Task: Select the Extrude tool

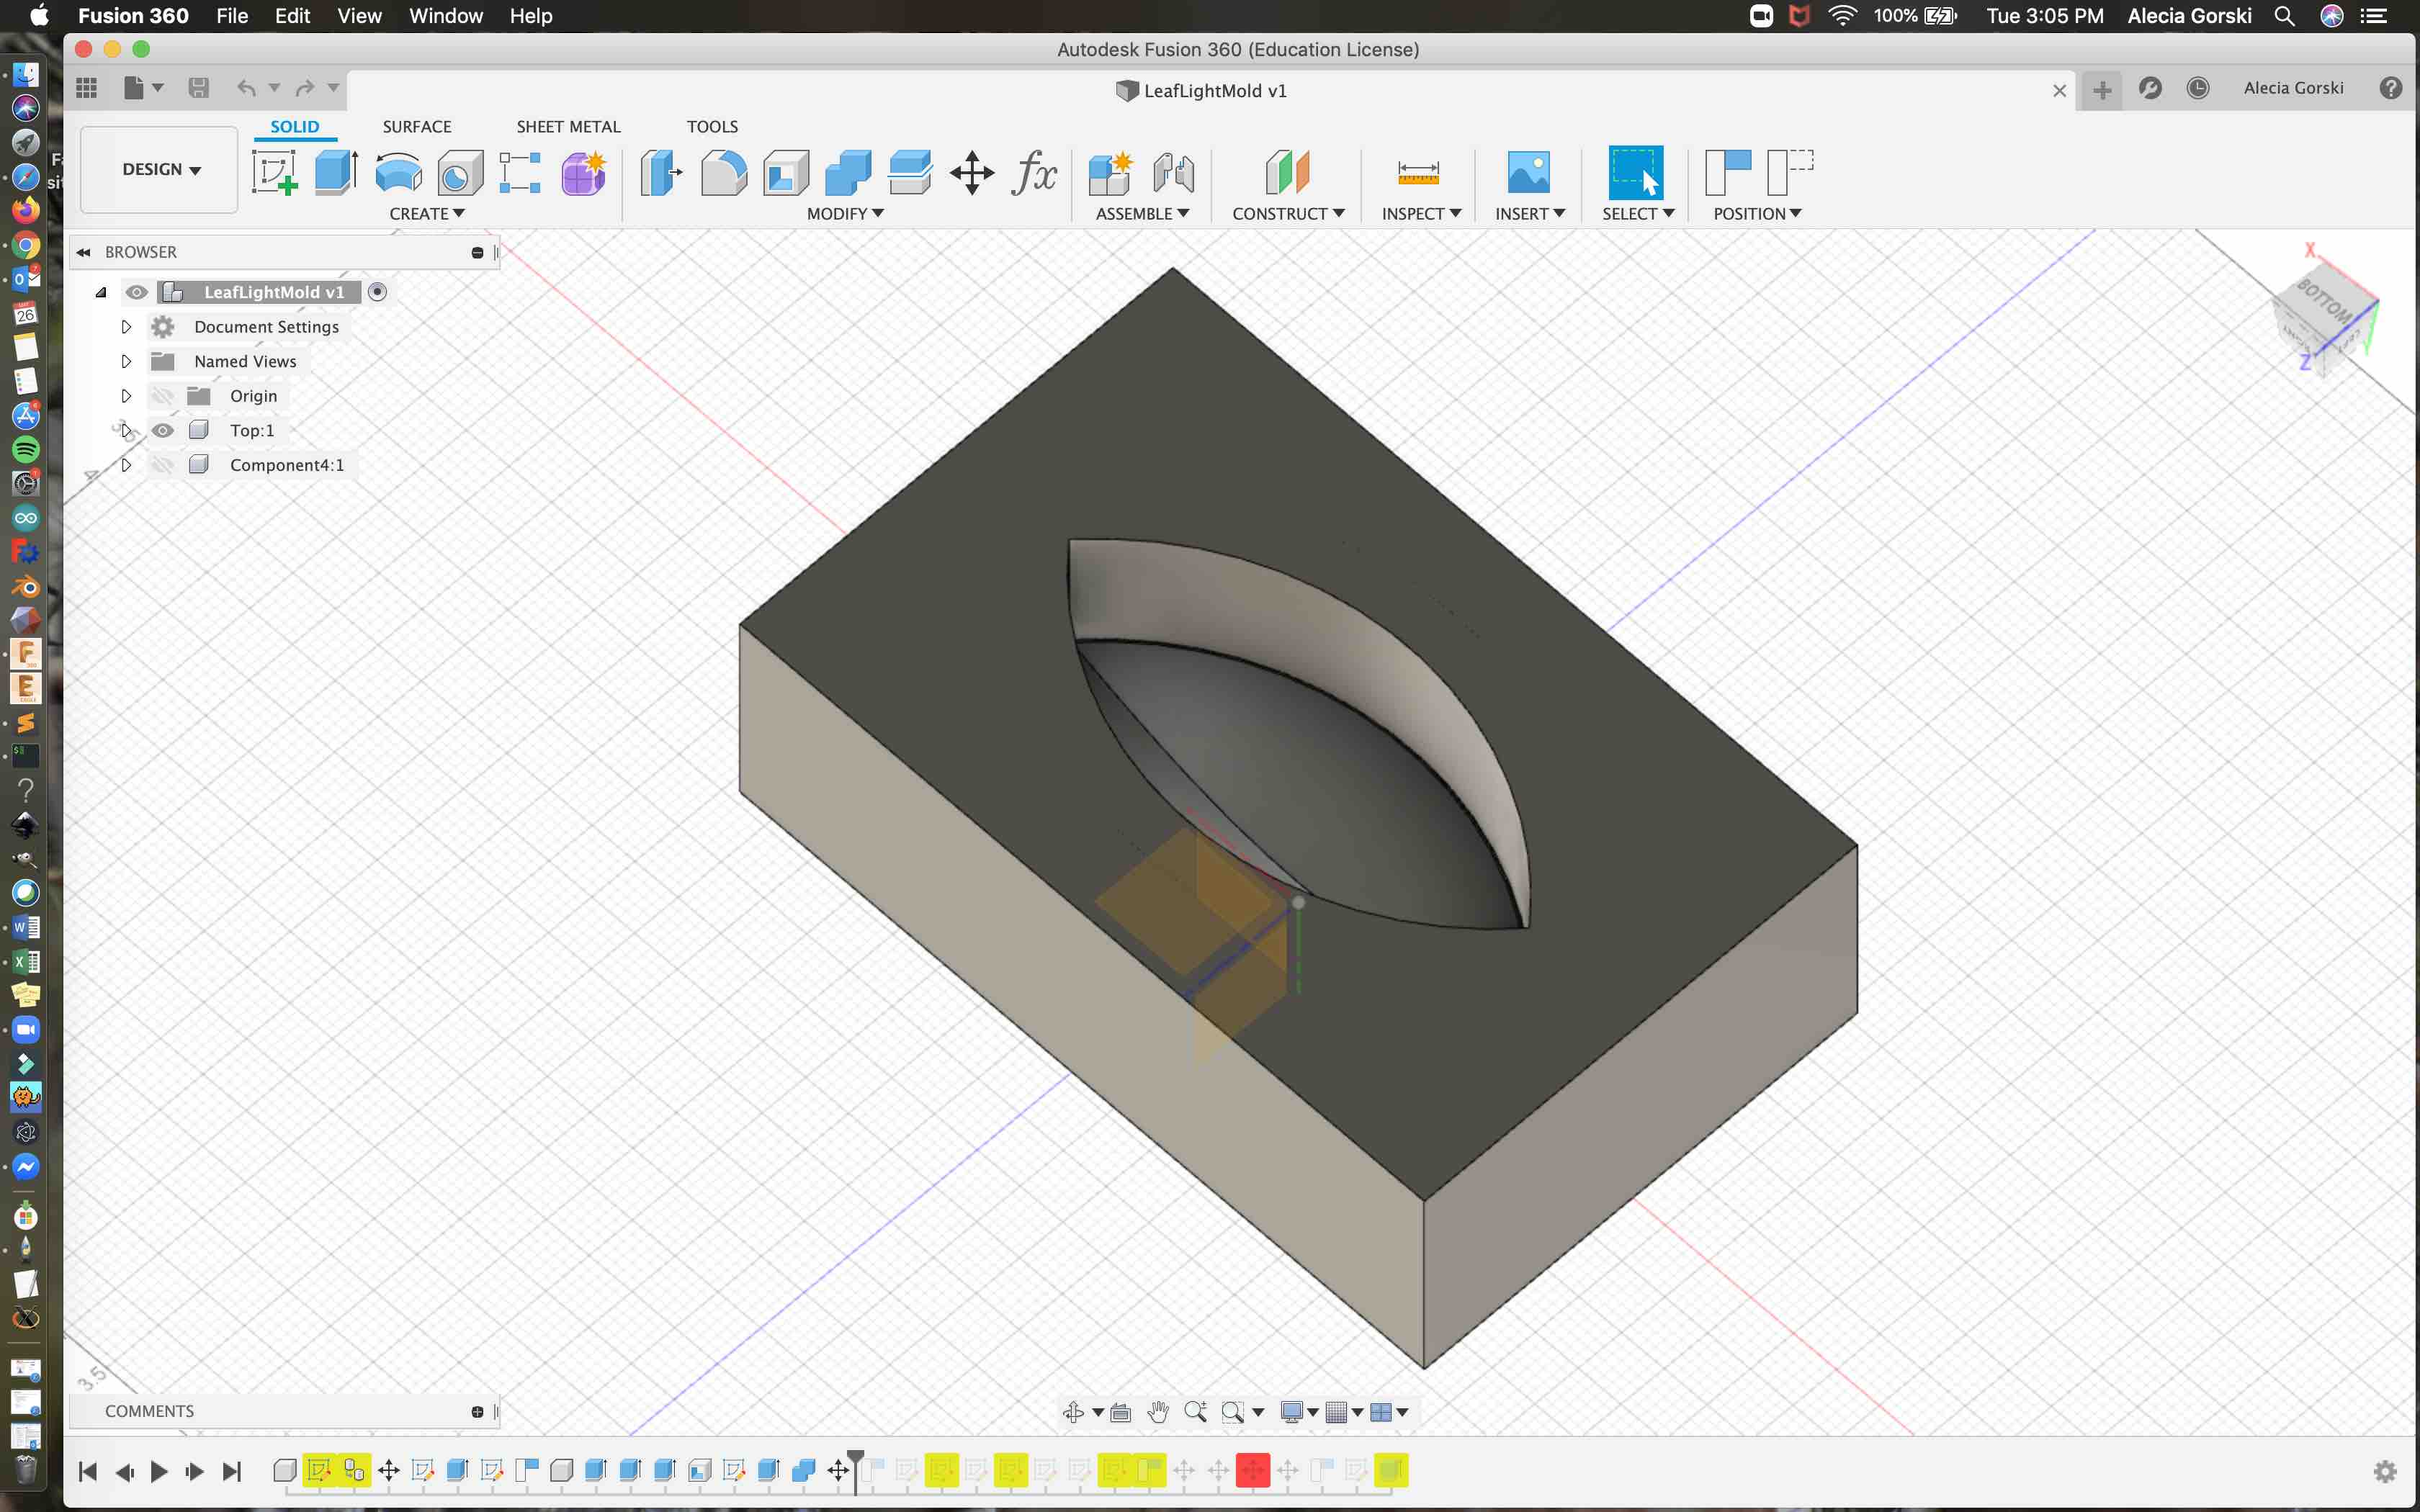Action: [337, 172]
